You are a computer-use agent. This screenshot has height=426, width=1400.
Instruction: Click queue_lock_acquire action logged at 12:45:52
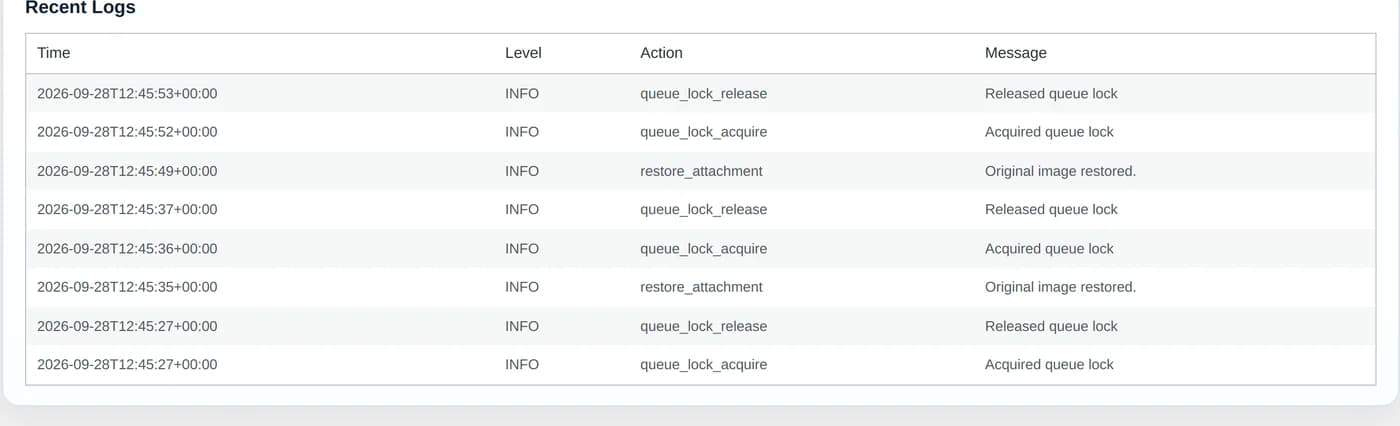coord(703,132)
